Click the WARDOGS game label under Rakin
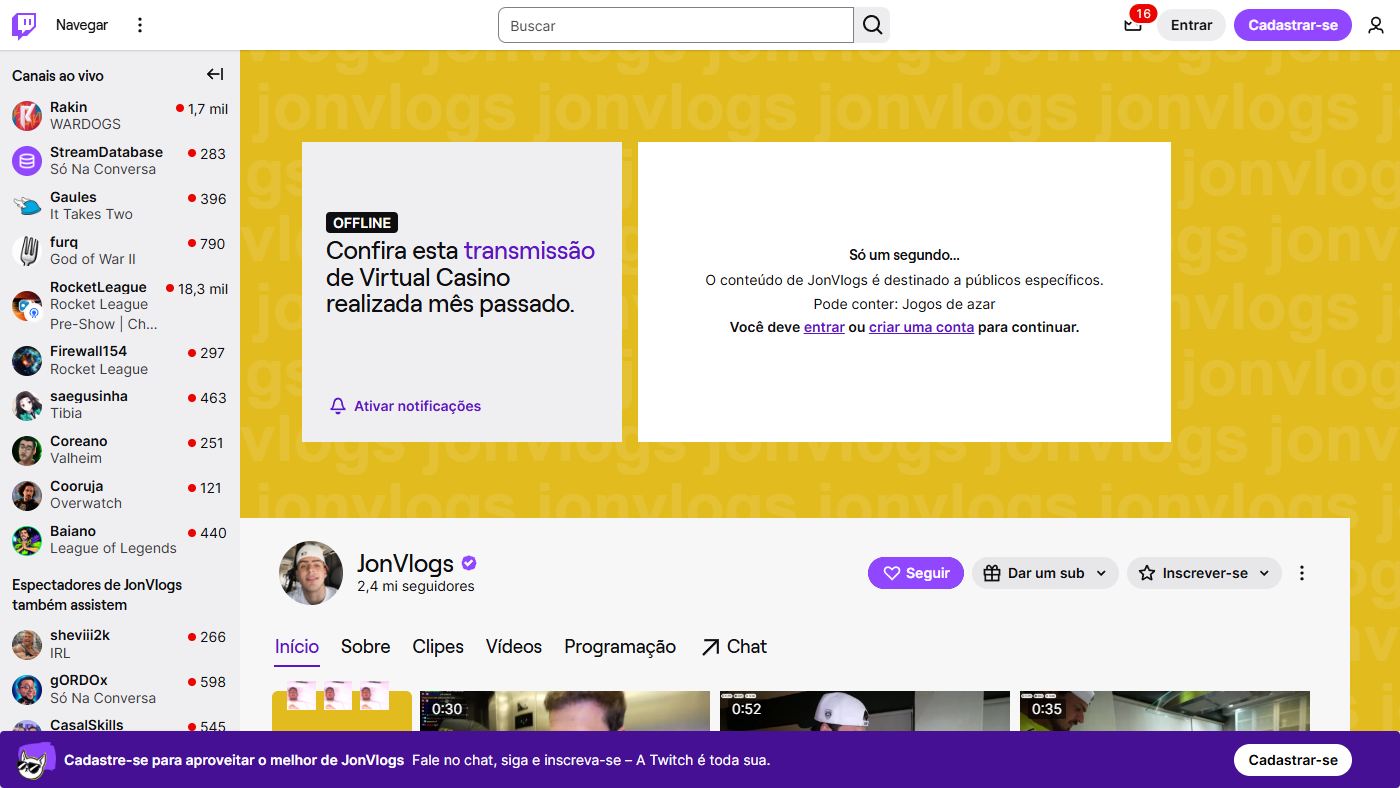The image size is (1400, 788). [85, 124]
